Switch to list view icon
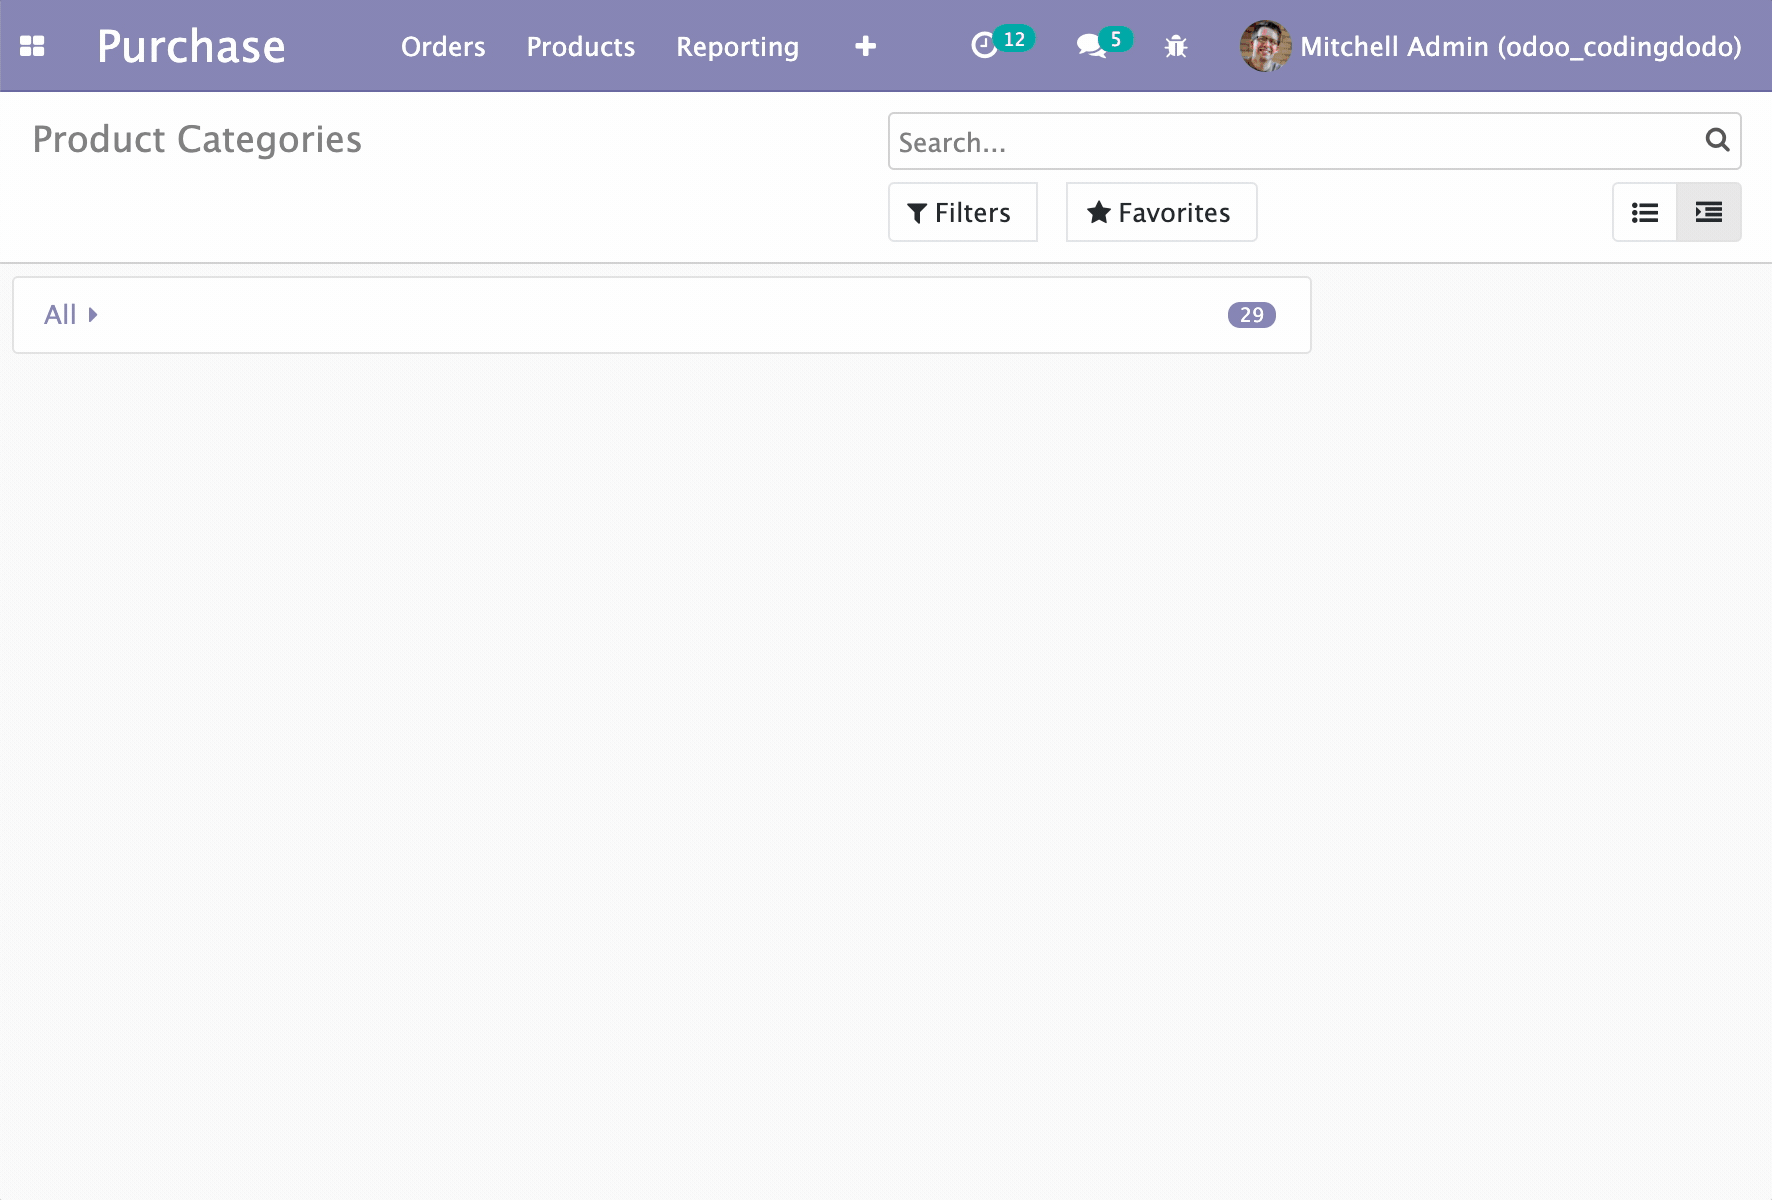 [x=1645, y=212]
